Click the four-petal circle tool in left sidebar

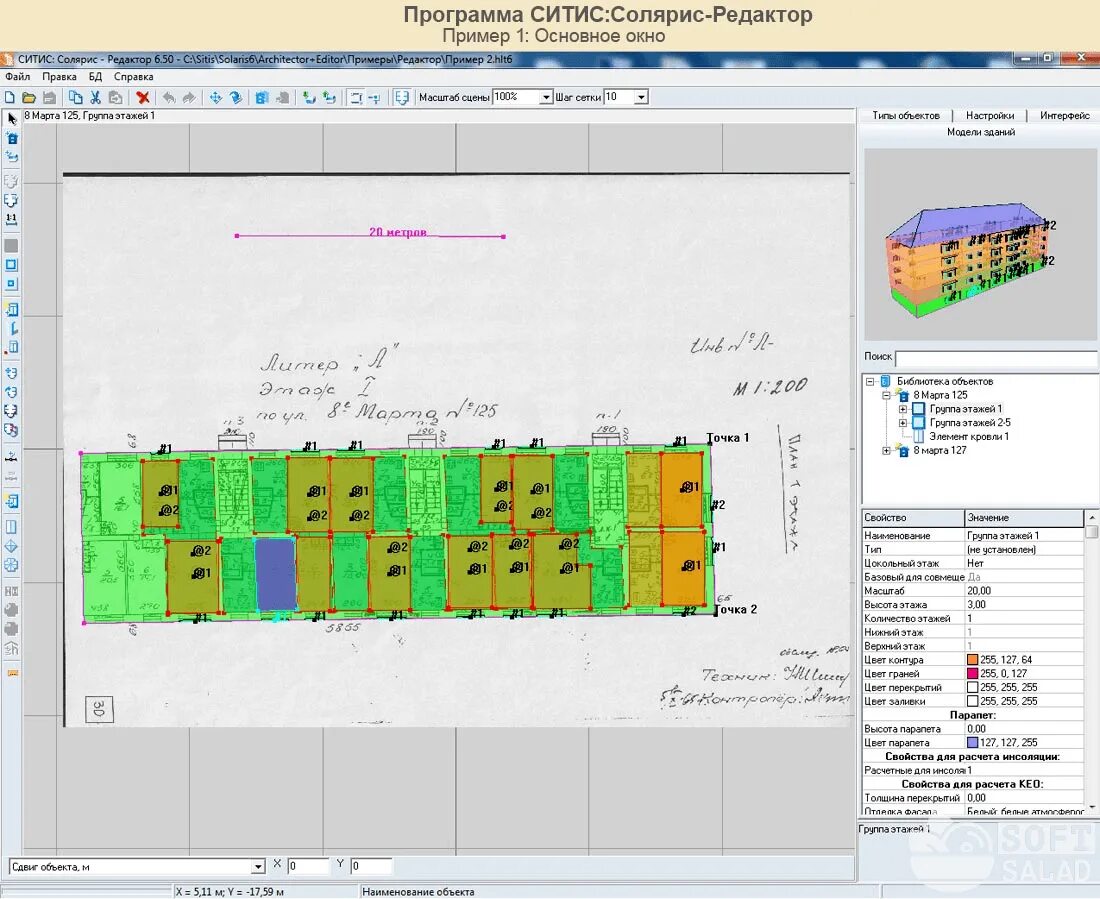[11, 565]
